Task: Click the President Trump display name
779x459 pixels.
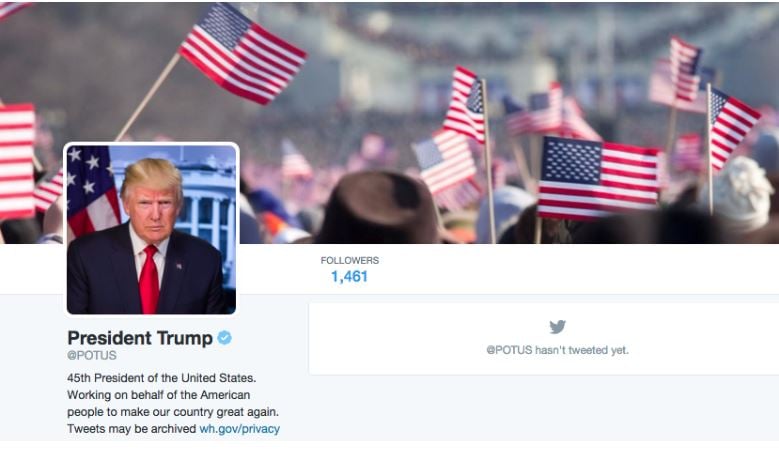Action: tap(140, 338)
